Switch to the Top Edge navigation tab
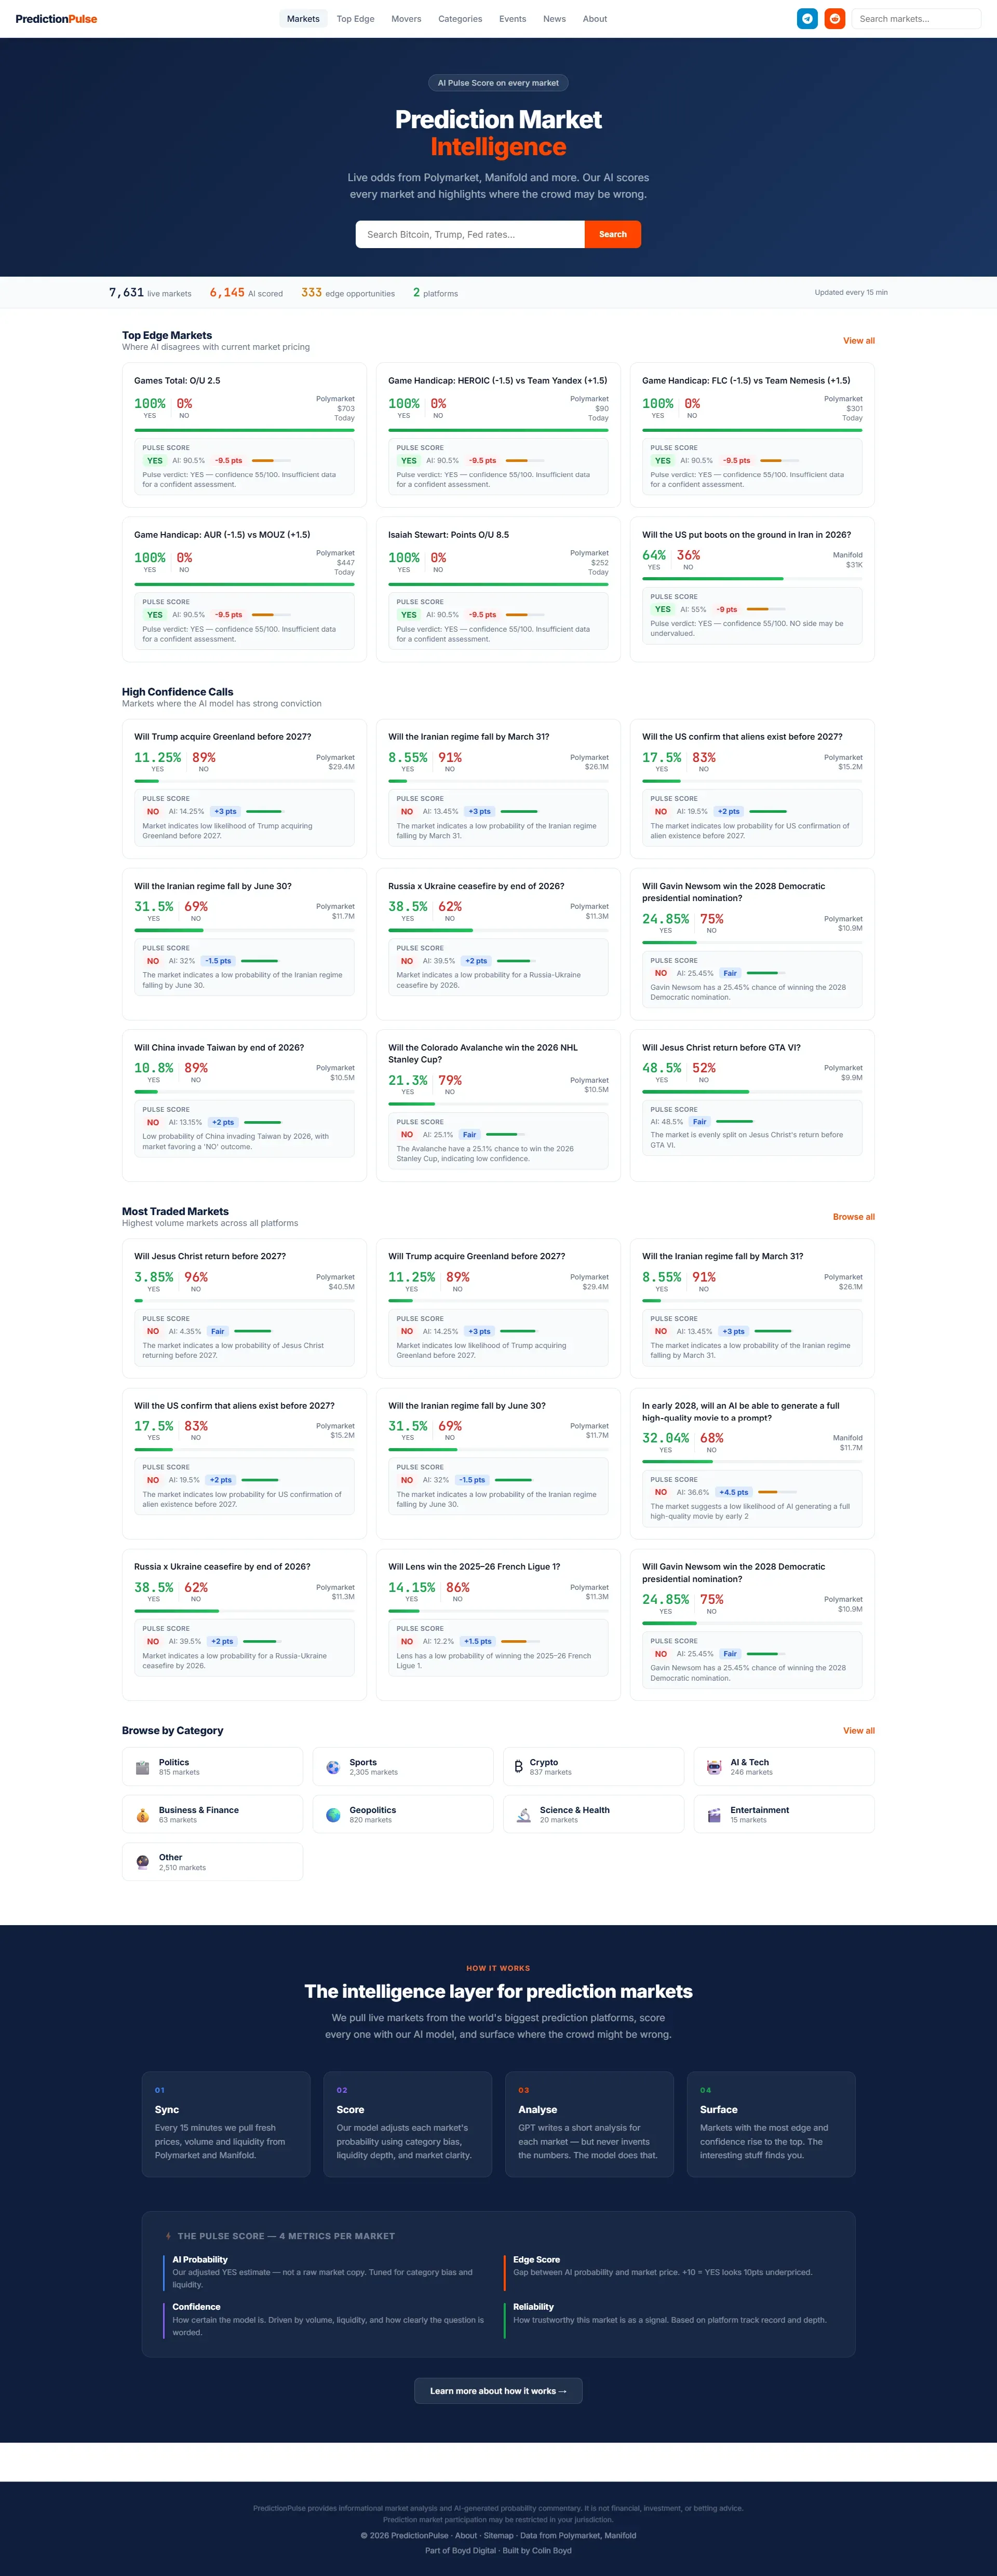997x2576 pixels. 355,18
